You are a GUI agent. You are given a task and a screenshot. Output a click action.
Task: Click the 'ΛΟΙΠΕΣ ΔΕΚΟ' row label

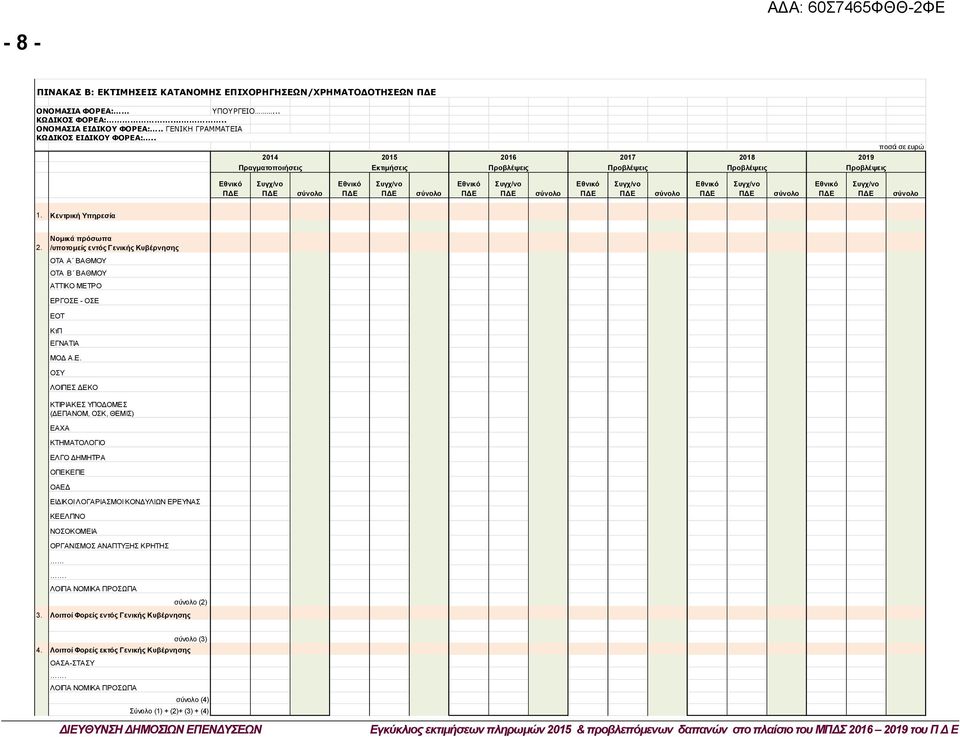[74, 387]
